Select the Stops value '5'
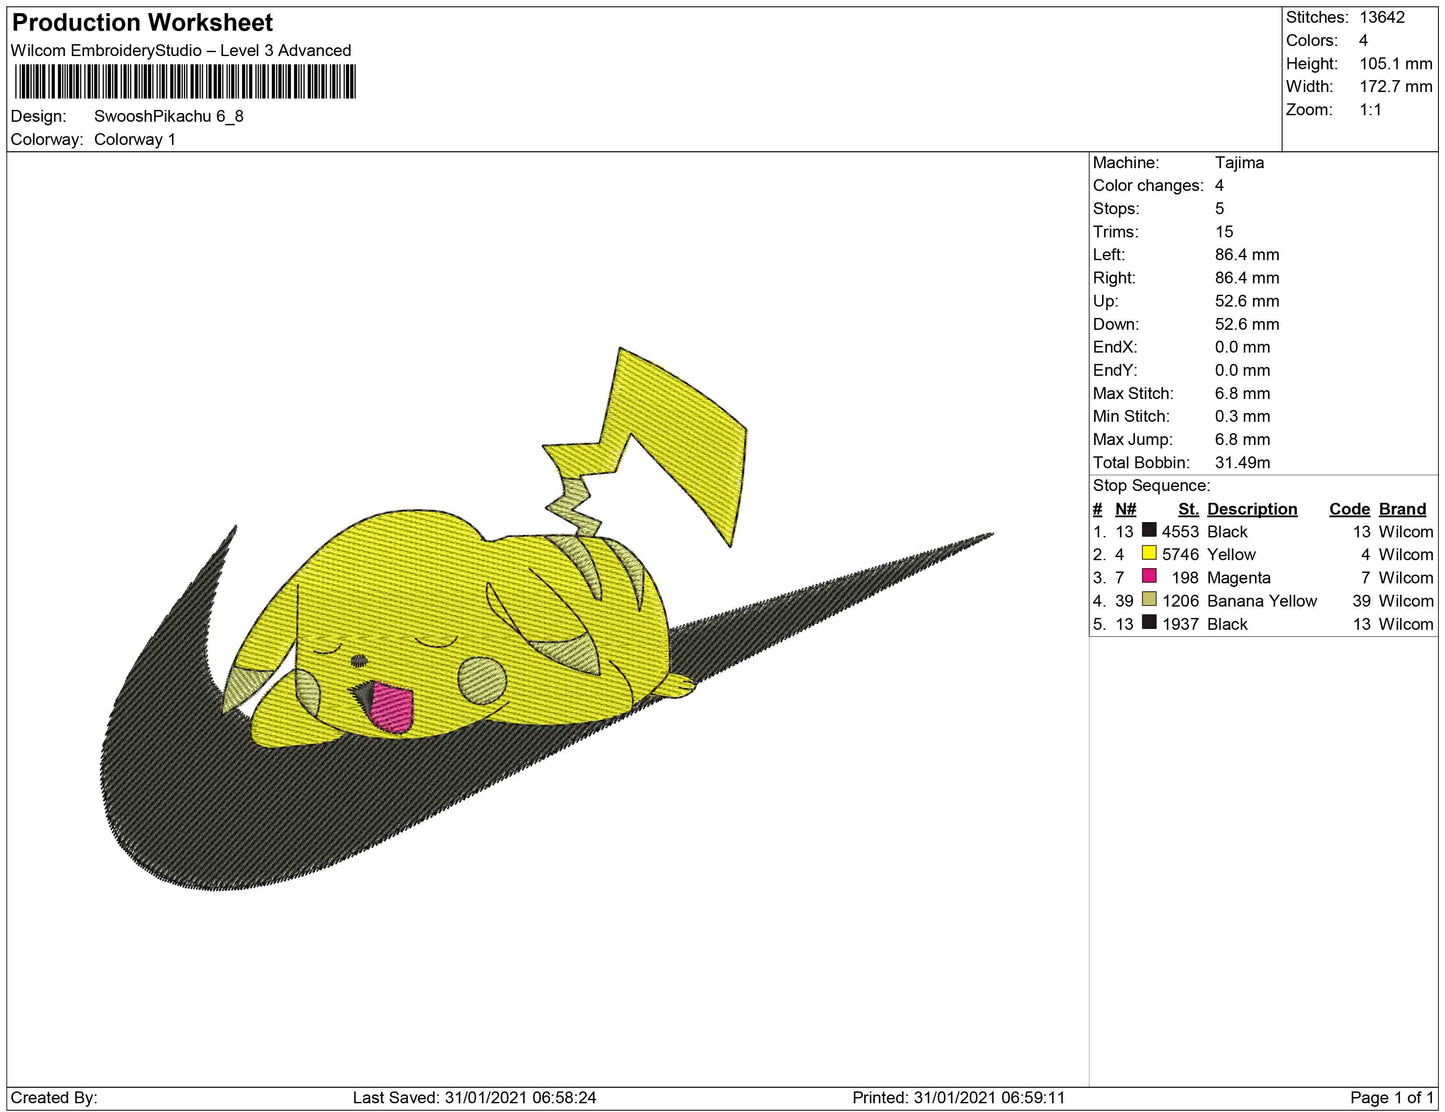Image resolution: width=1445 pixels, height=1112 pixels. (x=1219, y=208)
